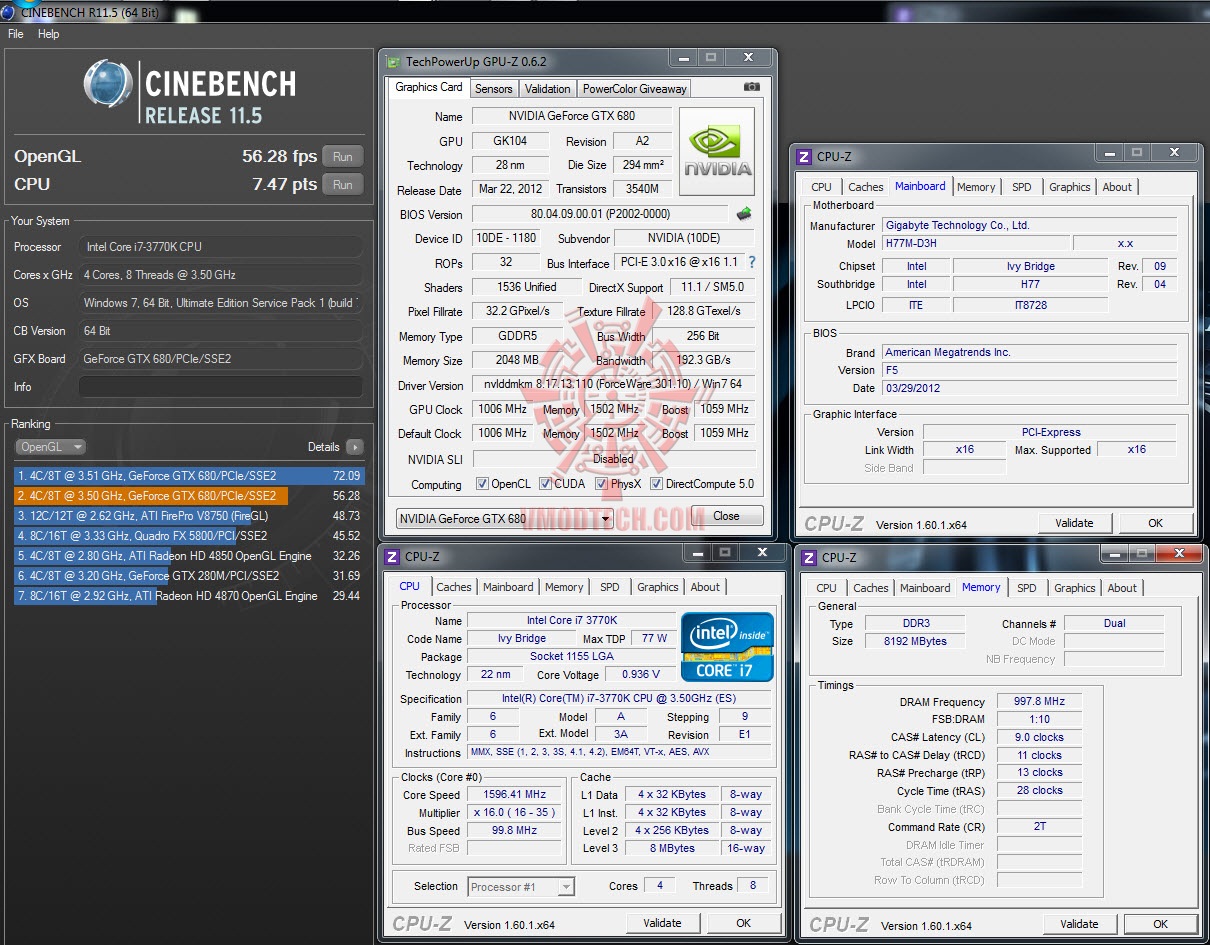
Task: Click the Instructions field in CPU-Z
Action: [x=619, y=753]
